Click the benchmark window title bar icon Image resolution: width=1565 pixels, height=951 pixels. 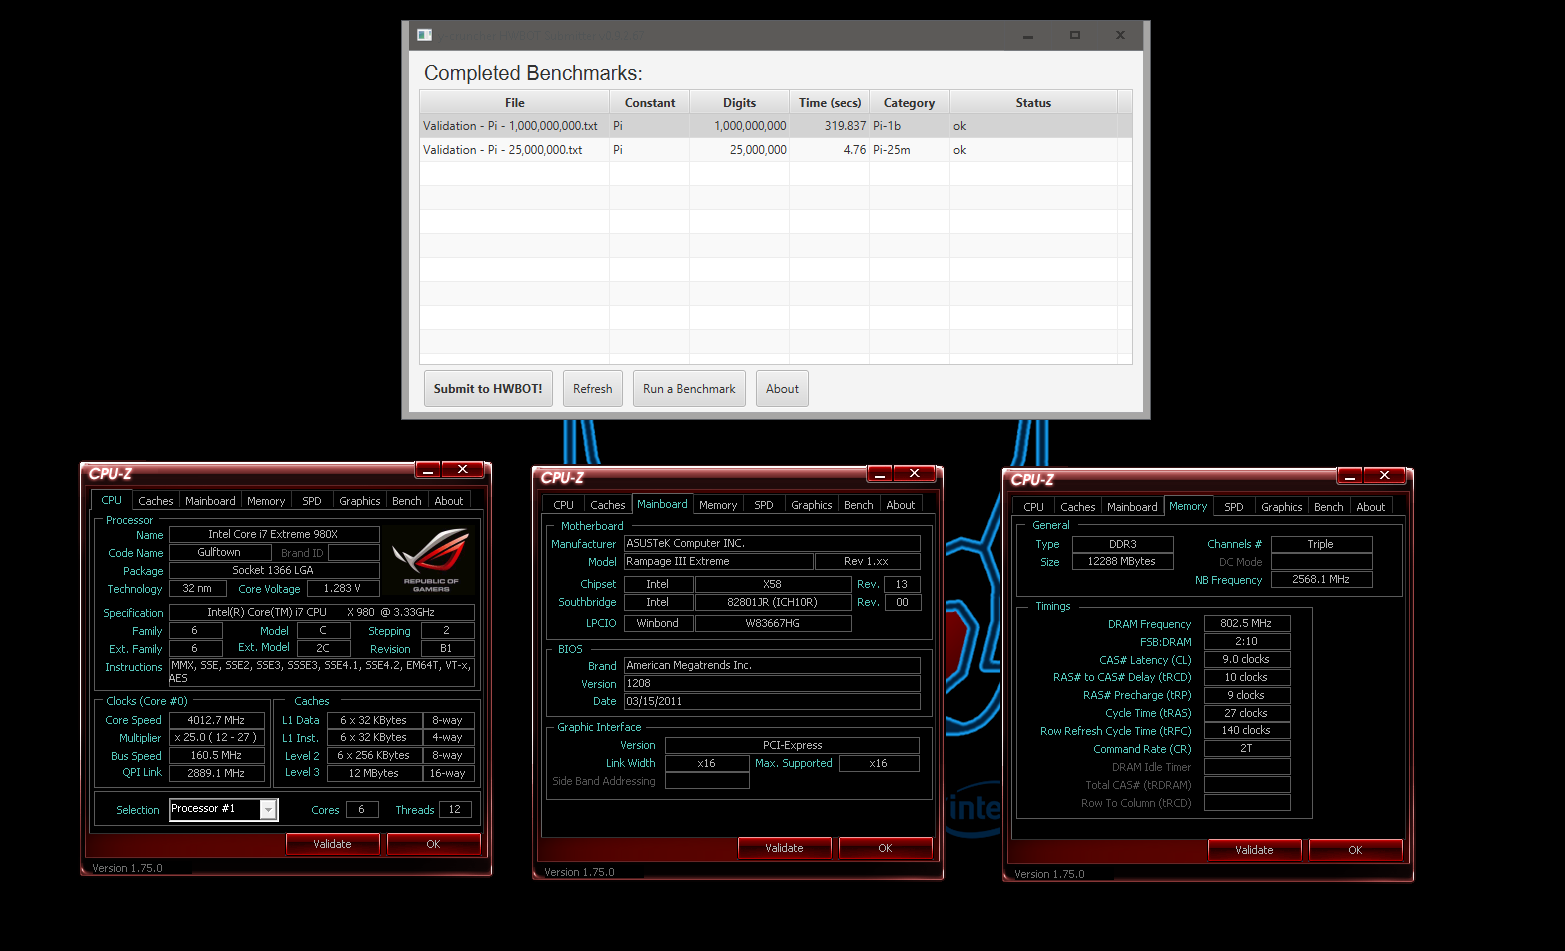(x=424, y=35)
